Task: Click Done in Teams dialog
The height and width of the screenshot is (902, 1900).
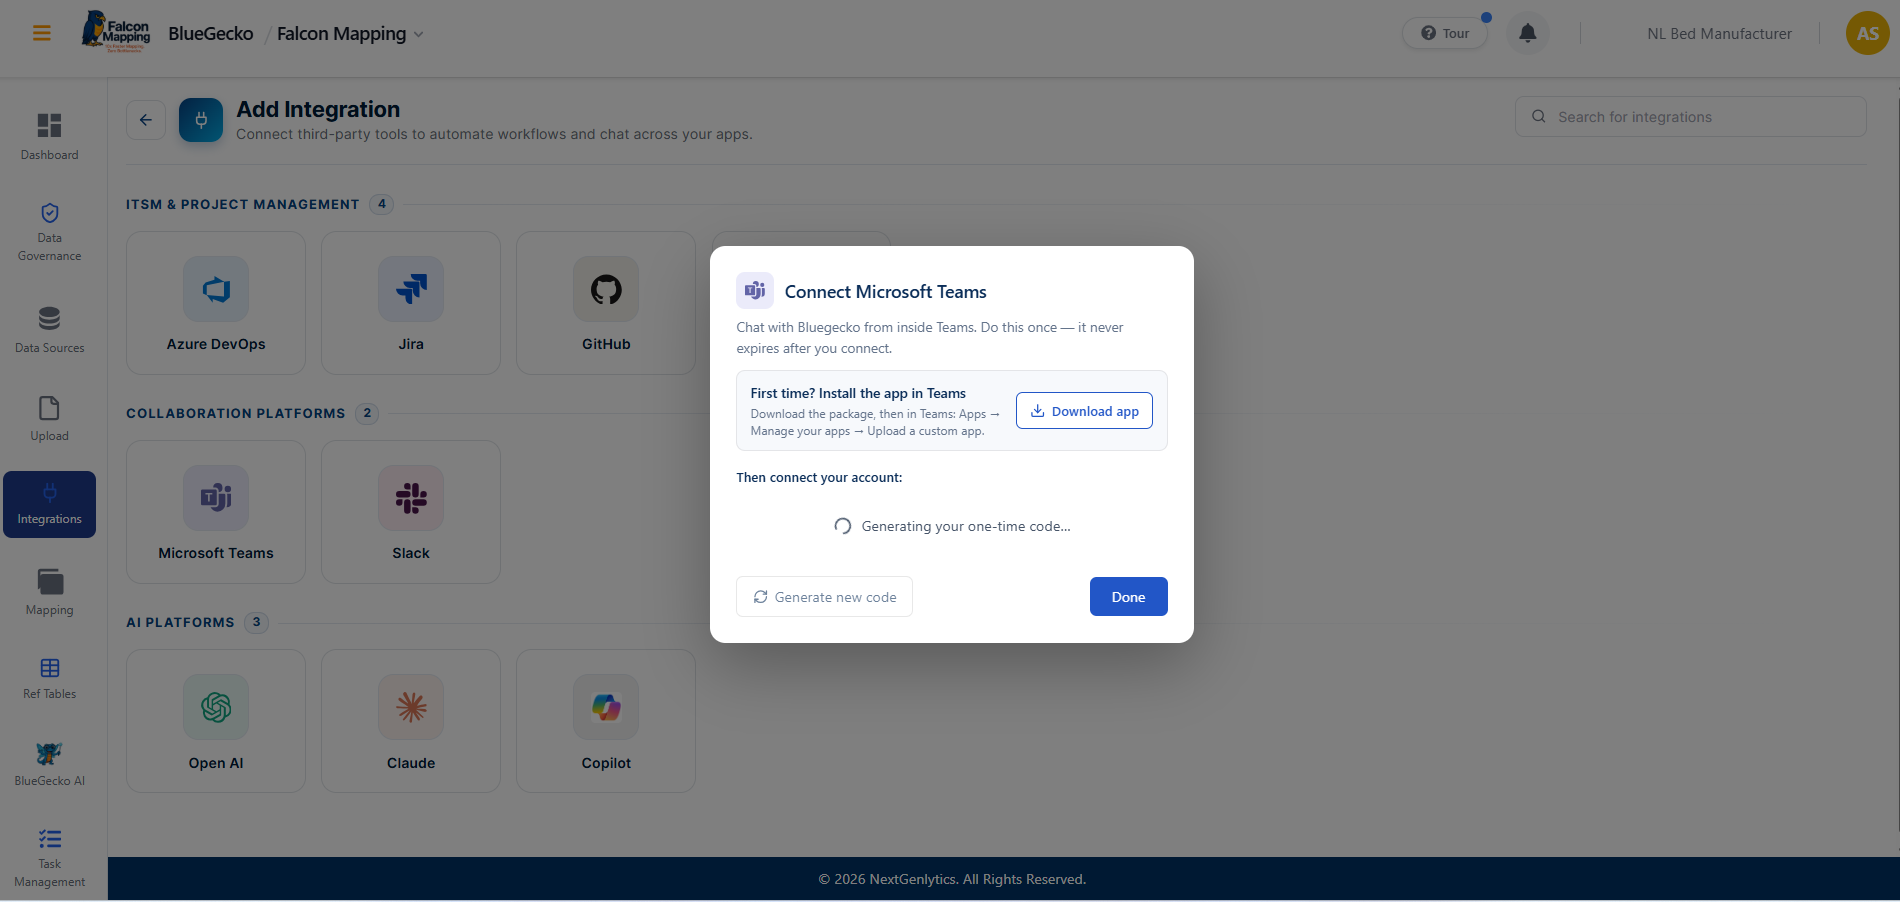Action: pos(1128,597)
